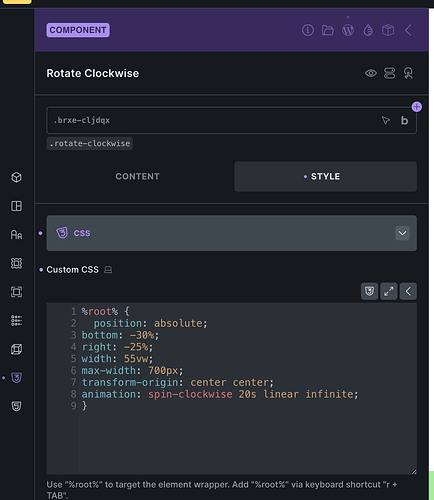Expand the CSS section dropdown chevron
This screenshot has height=500, width=434.
click(402, 233)
